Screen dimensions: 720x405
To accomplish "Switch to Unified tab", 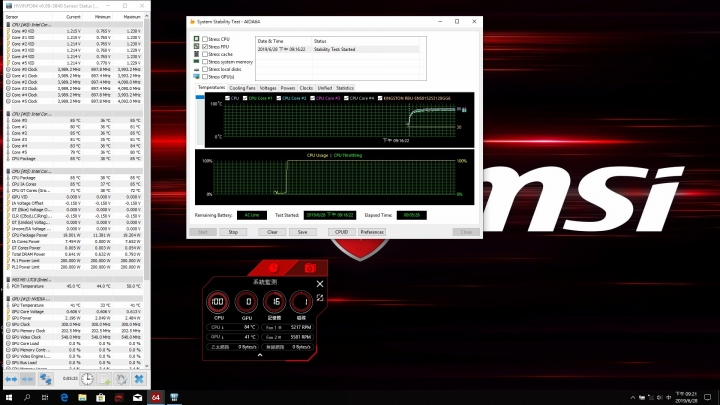I will [x=325, y=88].
